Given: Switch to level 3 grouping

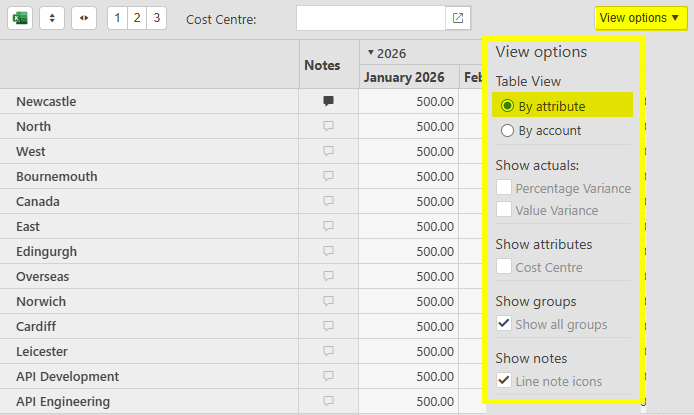Looking at the screenshot, I should pyautogui.click(x=156, y=18).
